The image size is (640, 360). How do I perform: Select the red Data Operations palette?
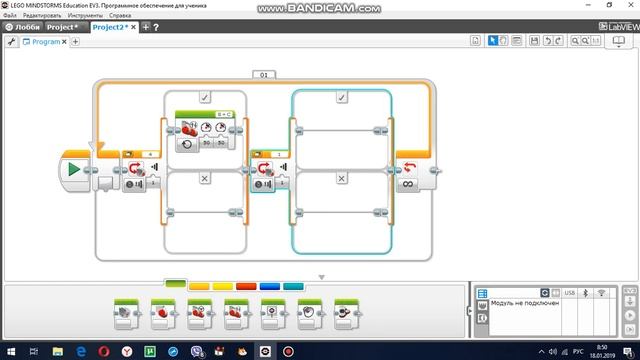click(246, 287)
